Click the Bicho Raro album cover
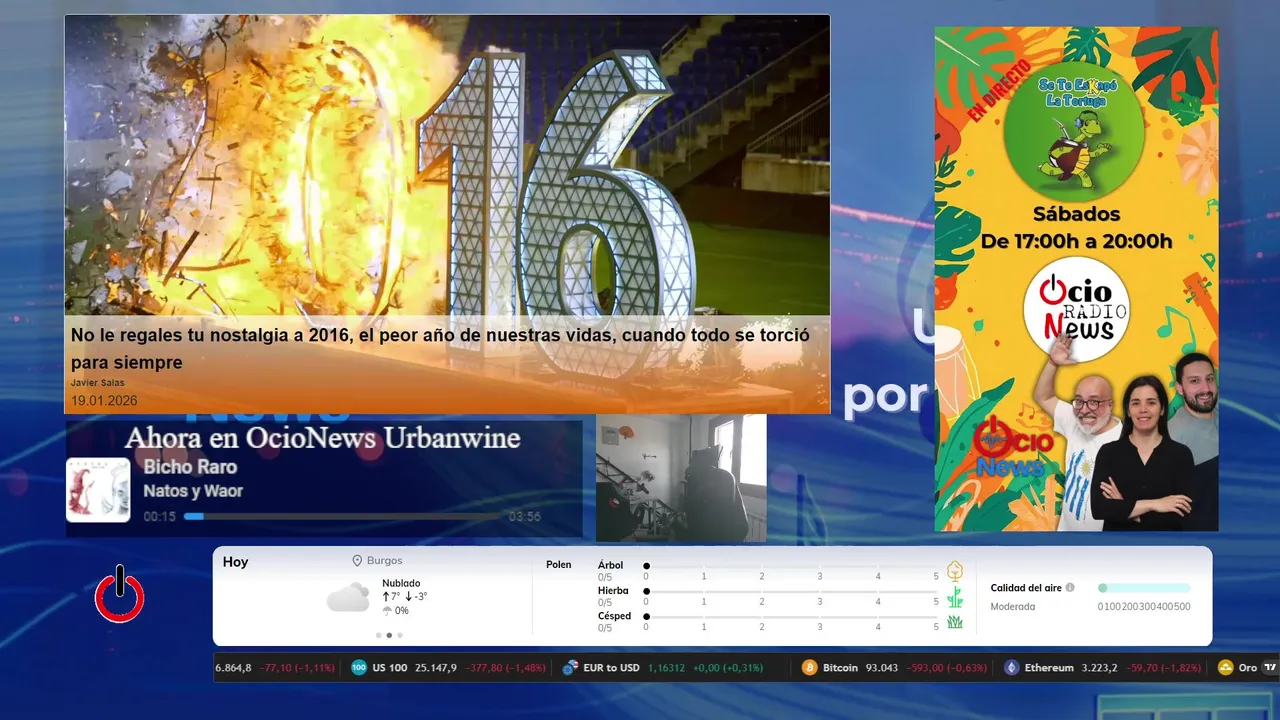Screen dimensions: 1280x720 click(98, 490)
